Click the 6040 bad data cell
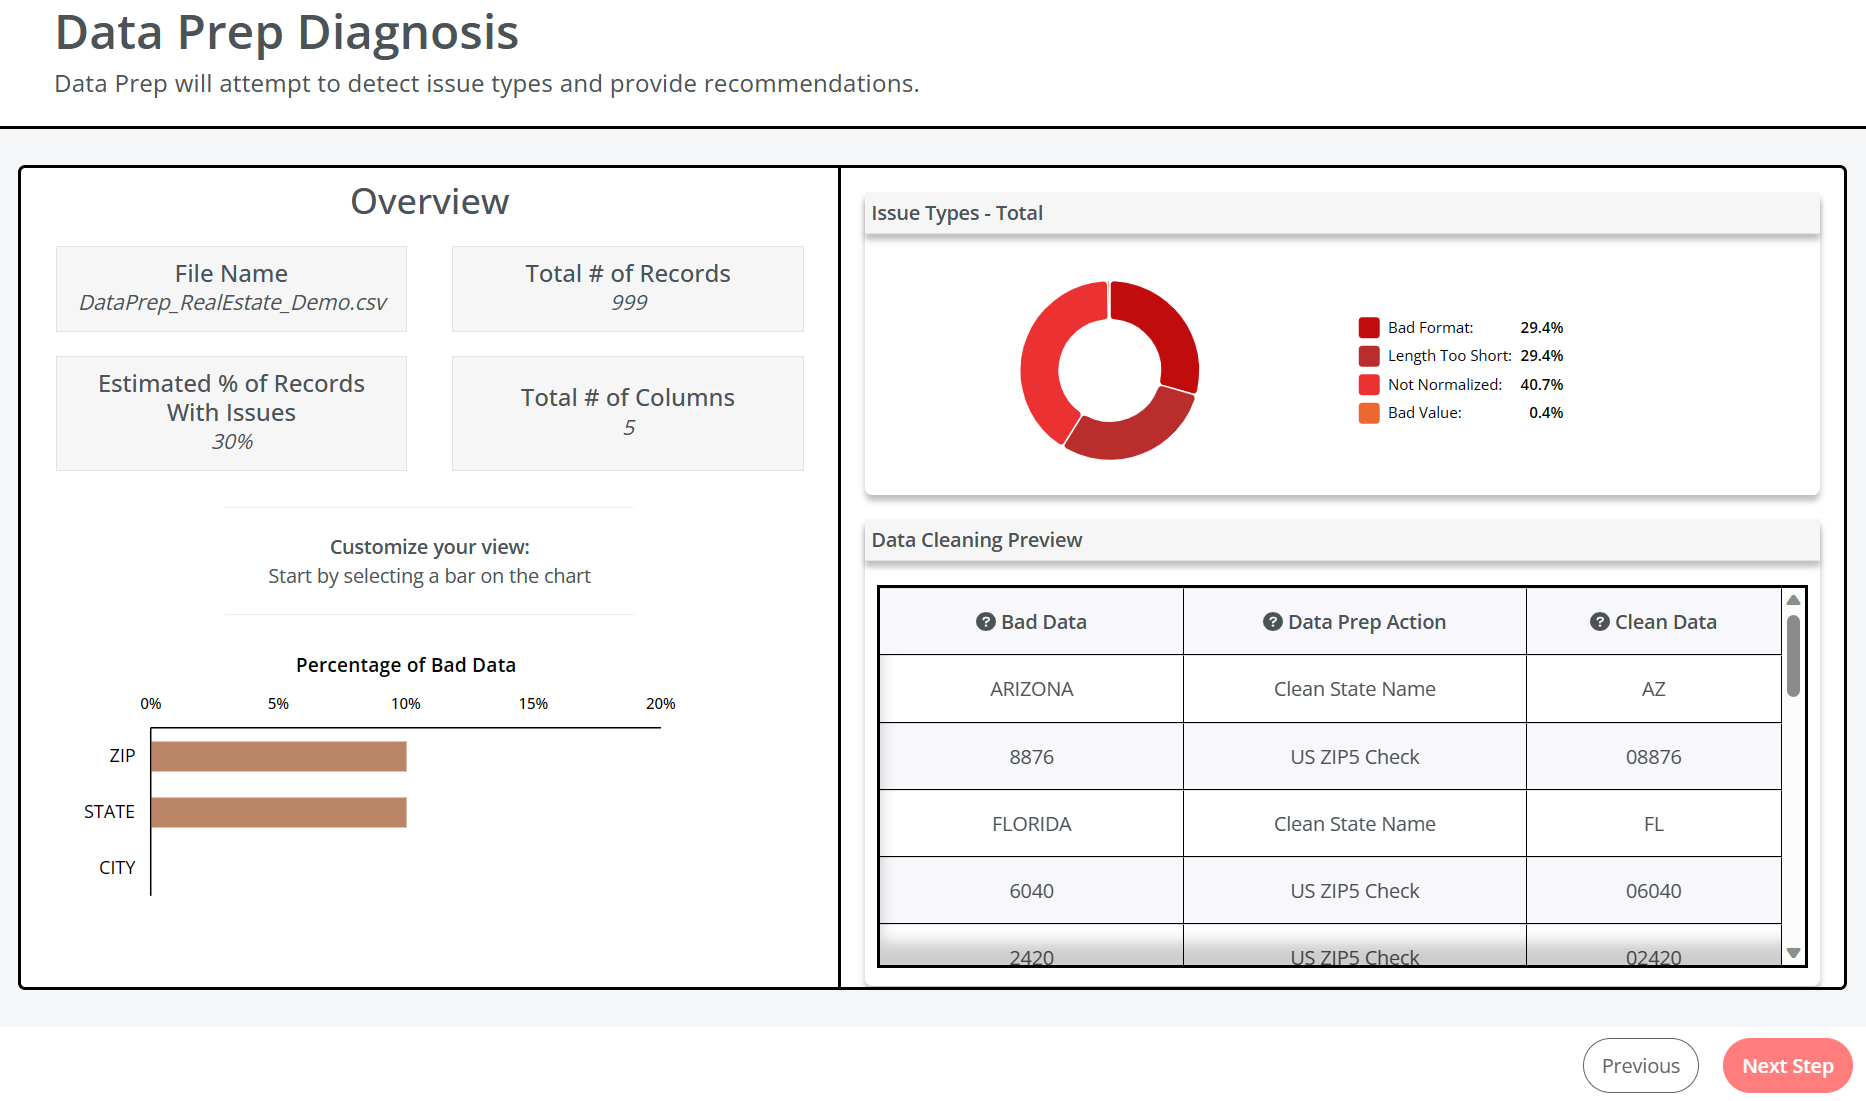The height and width of the screenshot is (1101, 1866). tap(1031, 891)
